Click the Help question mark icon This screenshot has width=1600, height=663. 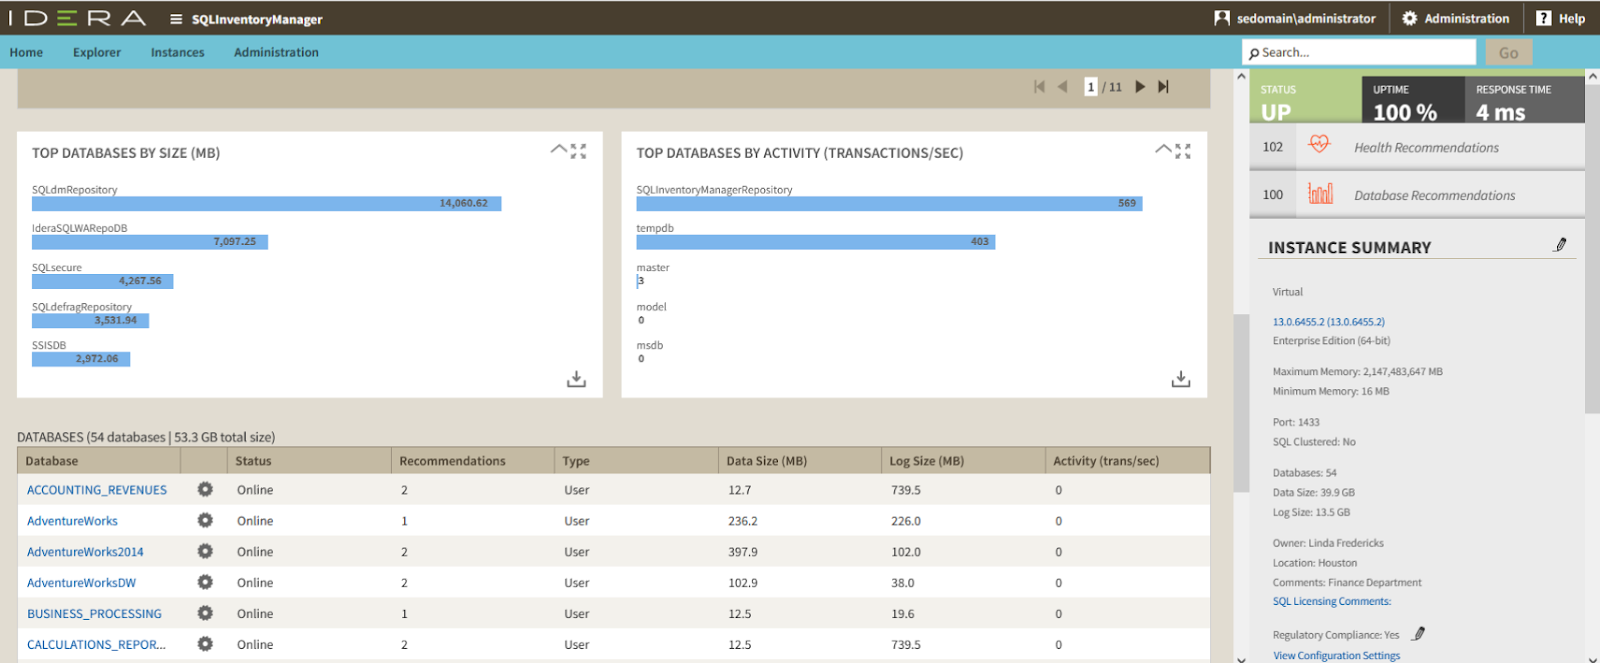pyautogui.click(x=1544, y=18)
